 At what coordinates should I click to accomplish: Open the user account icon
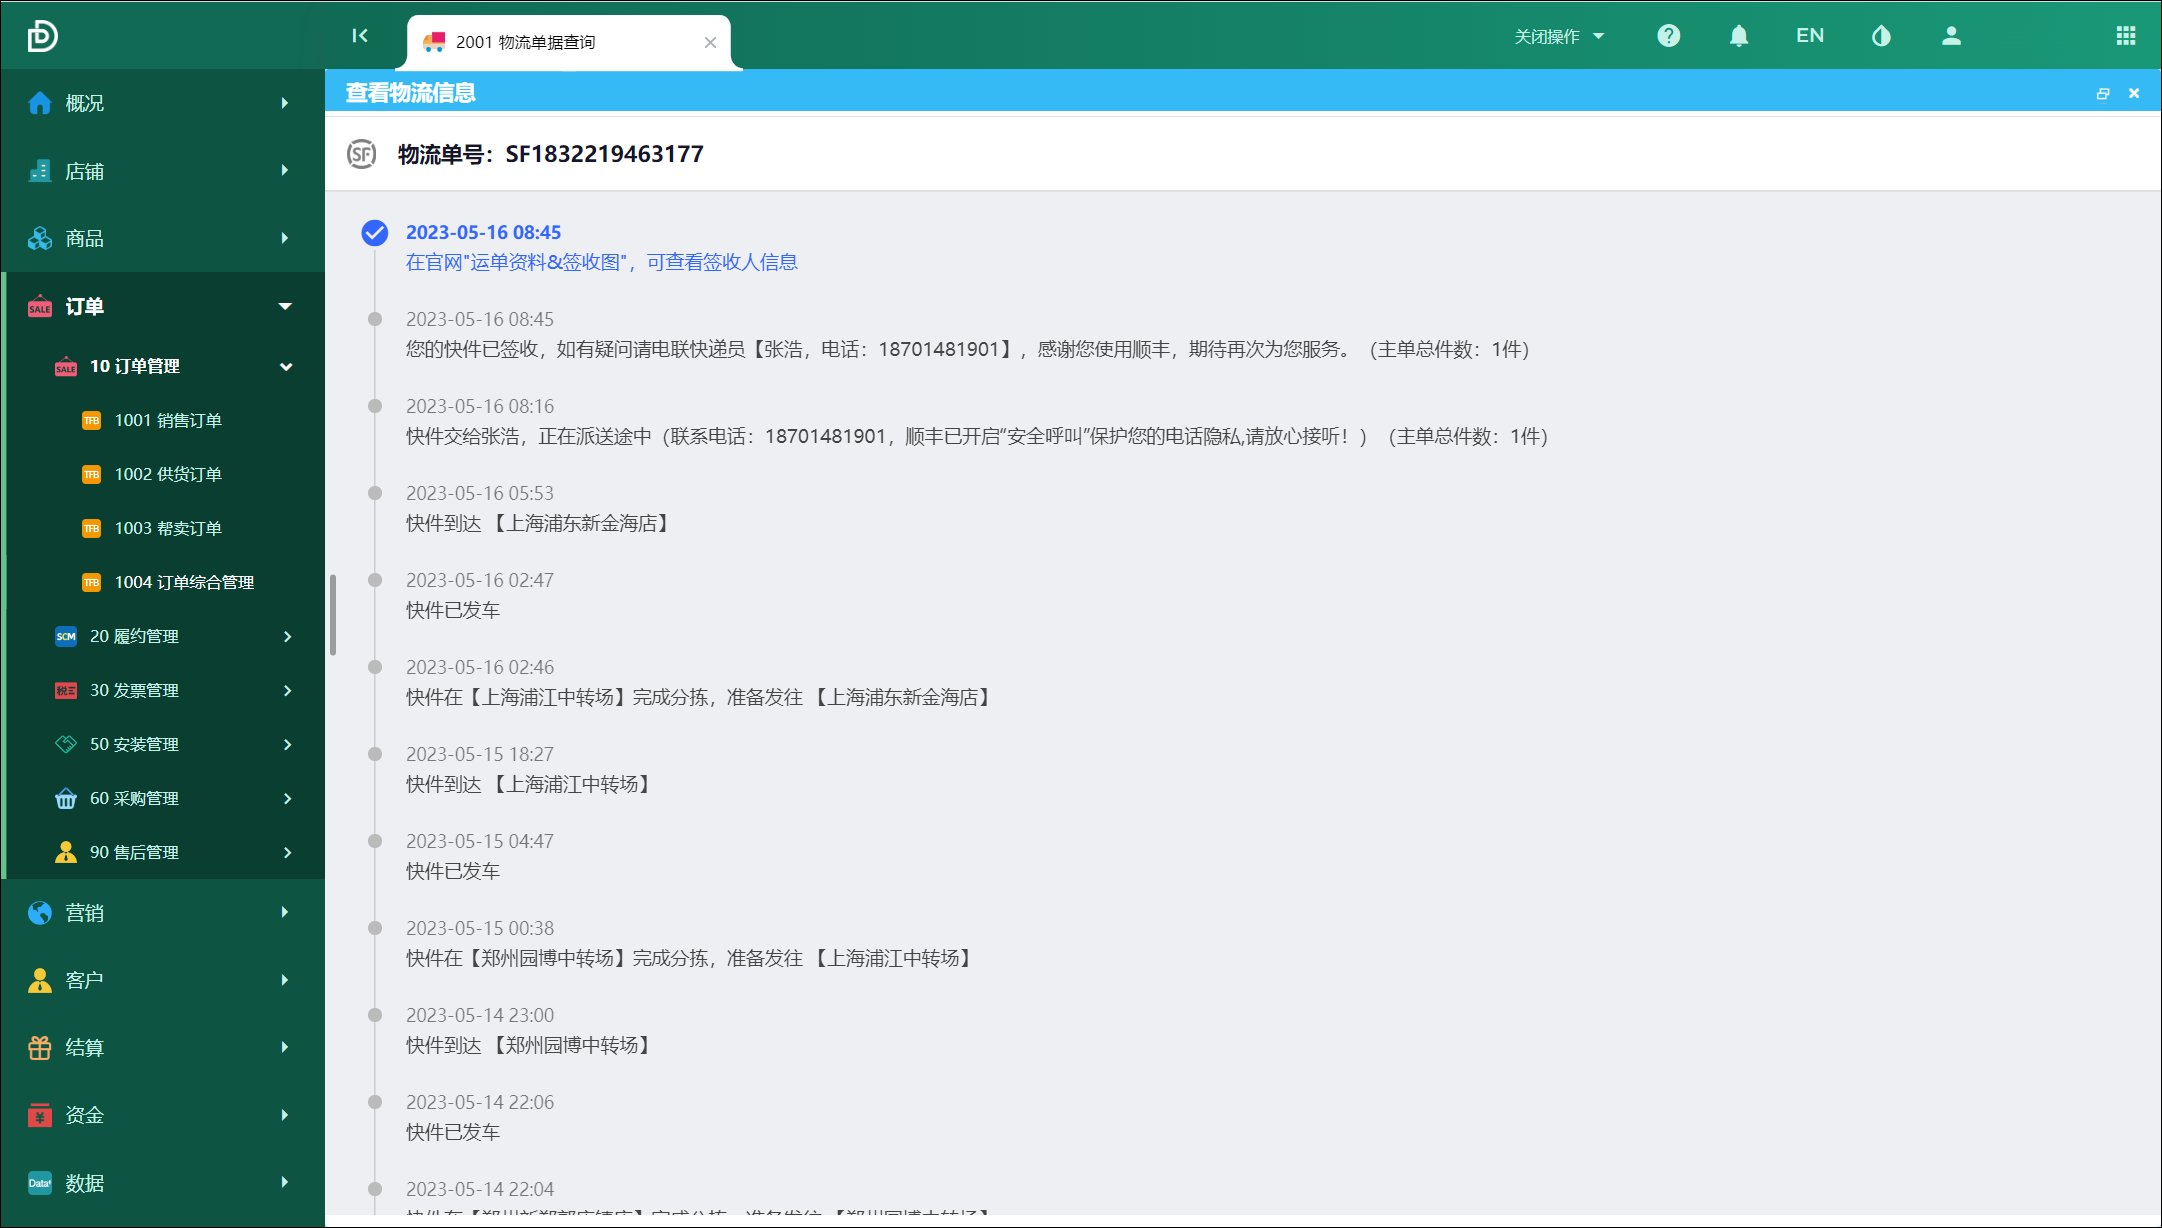click(x=1951, y=36)
